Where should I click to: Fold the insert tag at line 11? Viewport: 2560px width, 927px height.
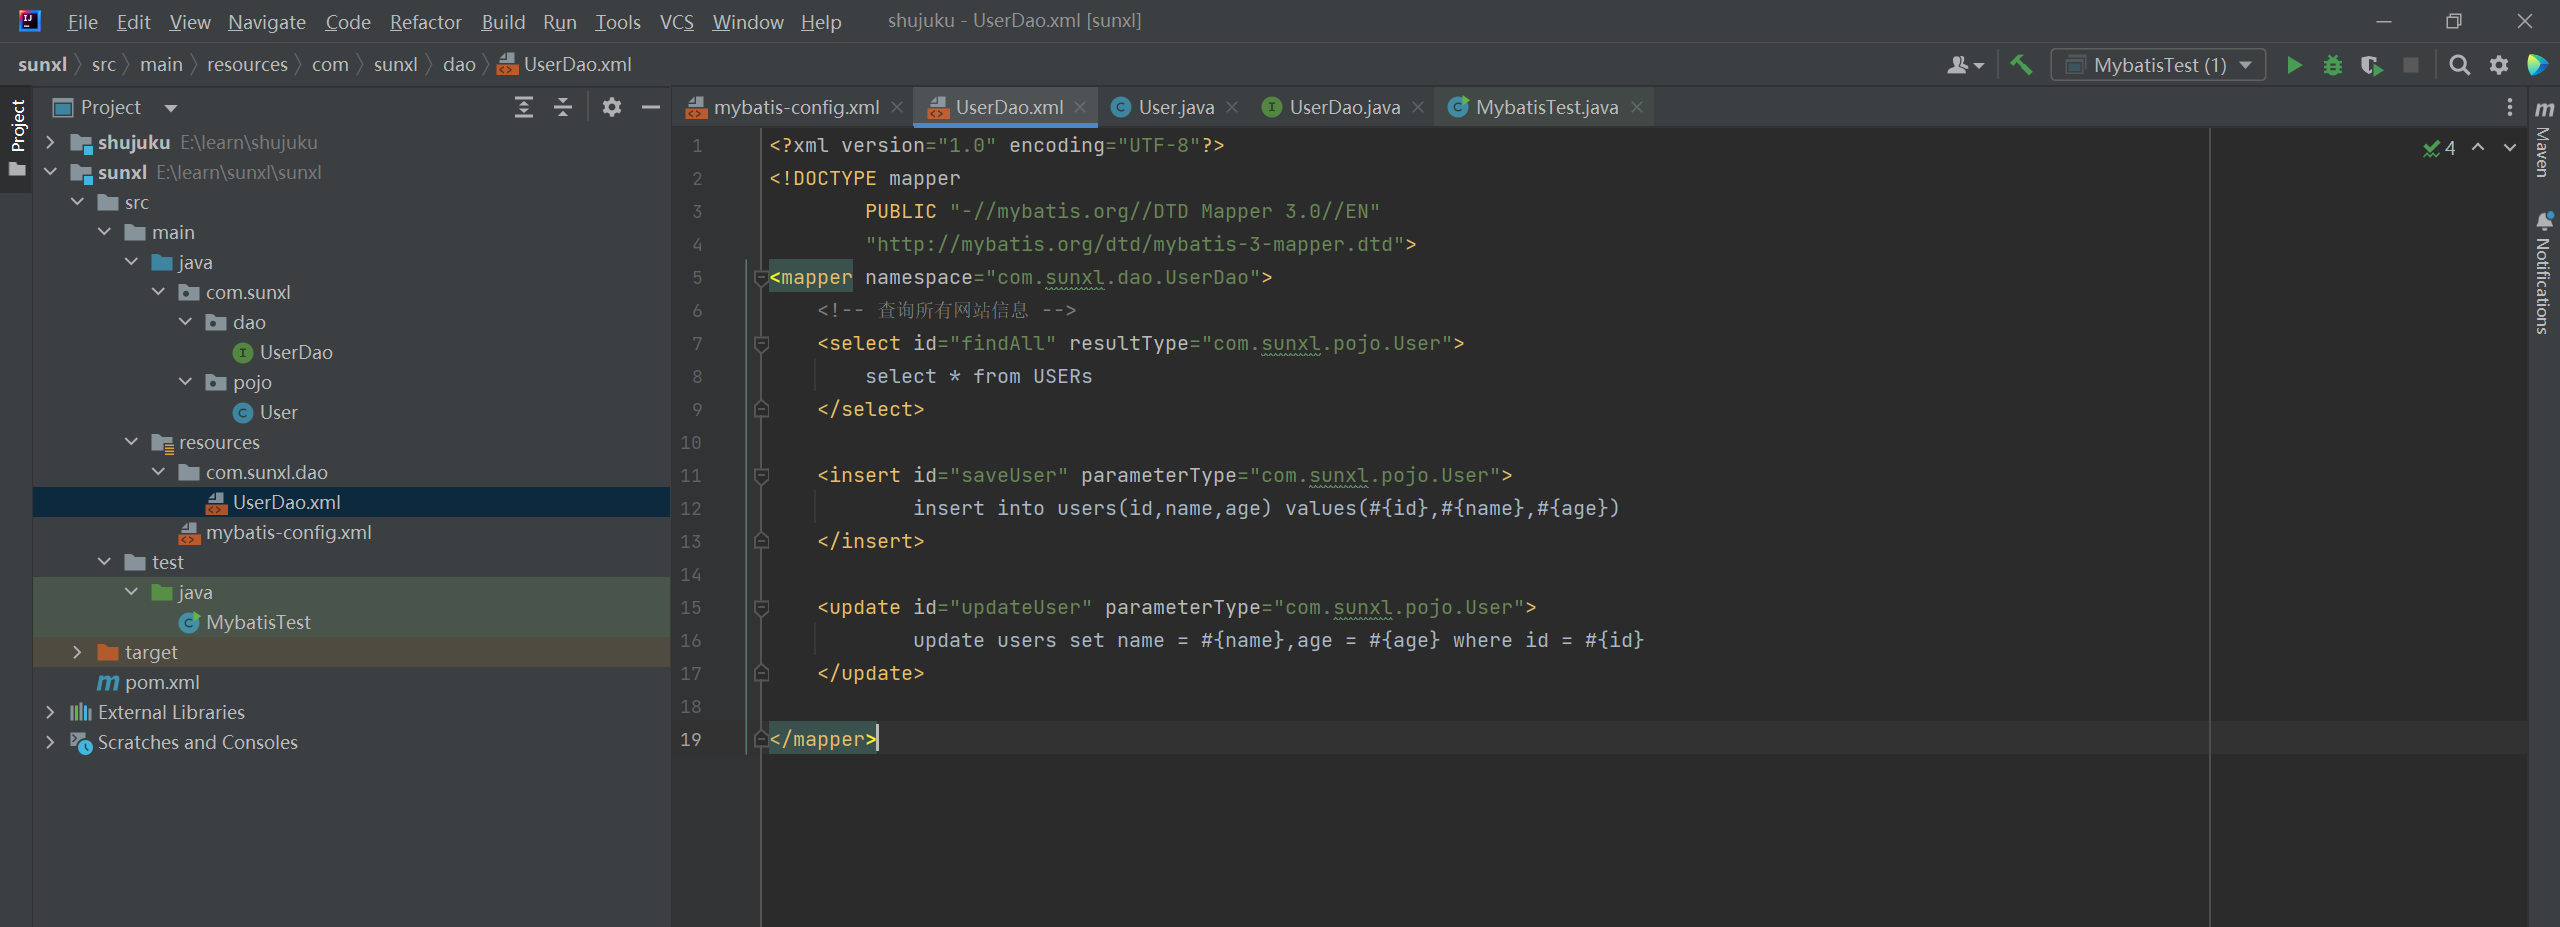click(x=761, y=476)
